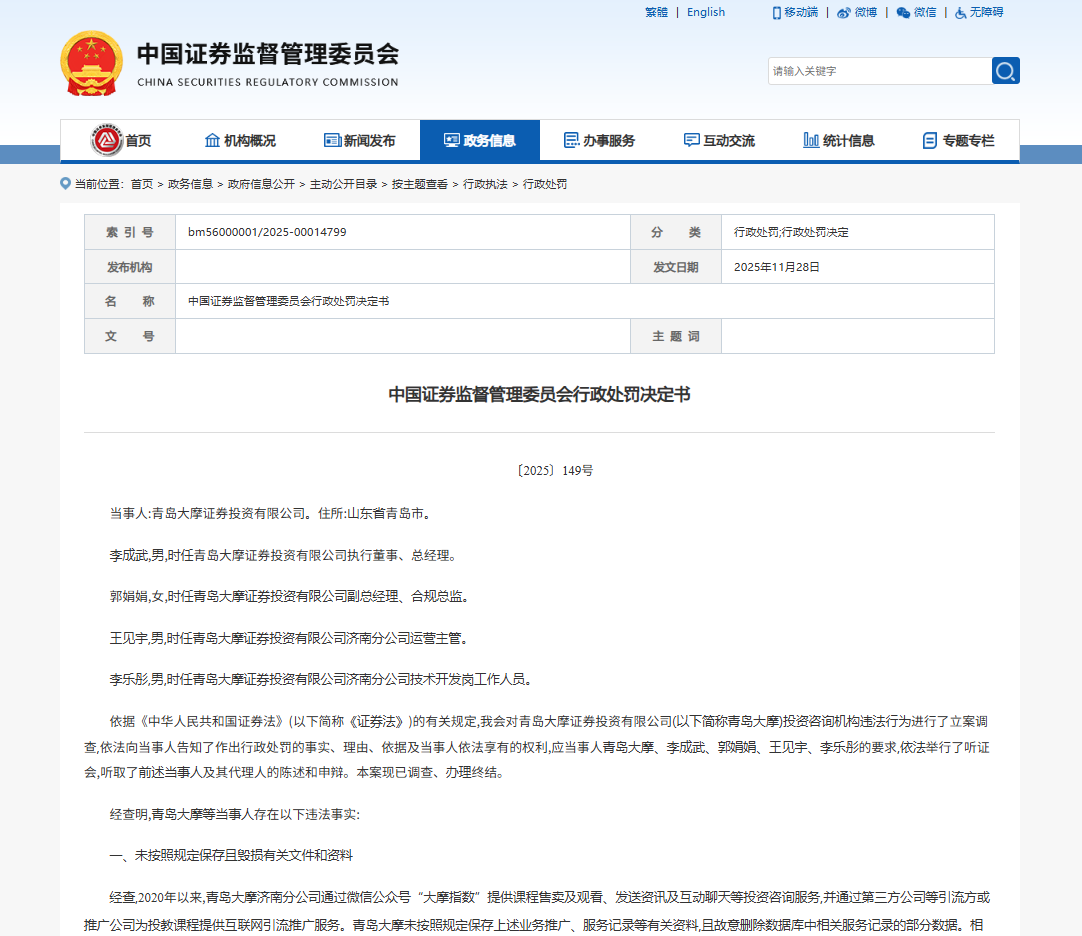Click the search magnifier icon

click(x=1005, y=70)
